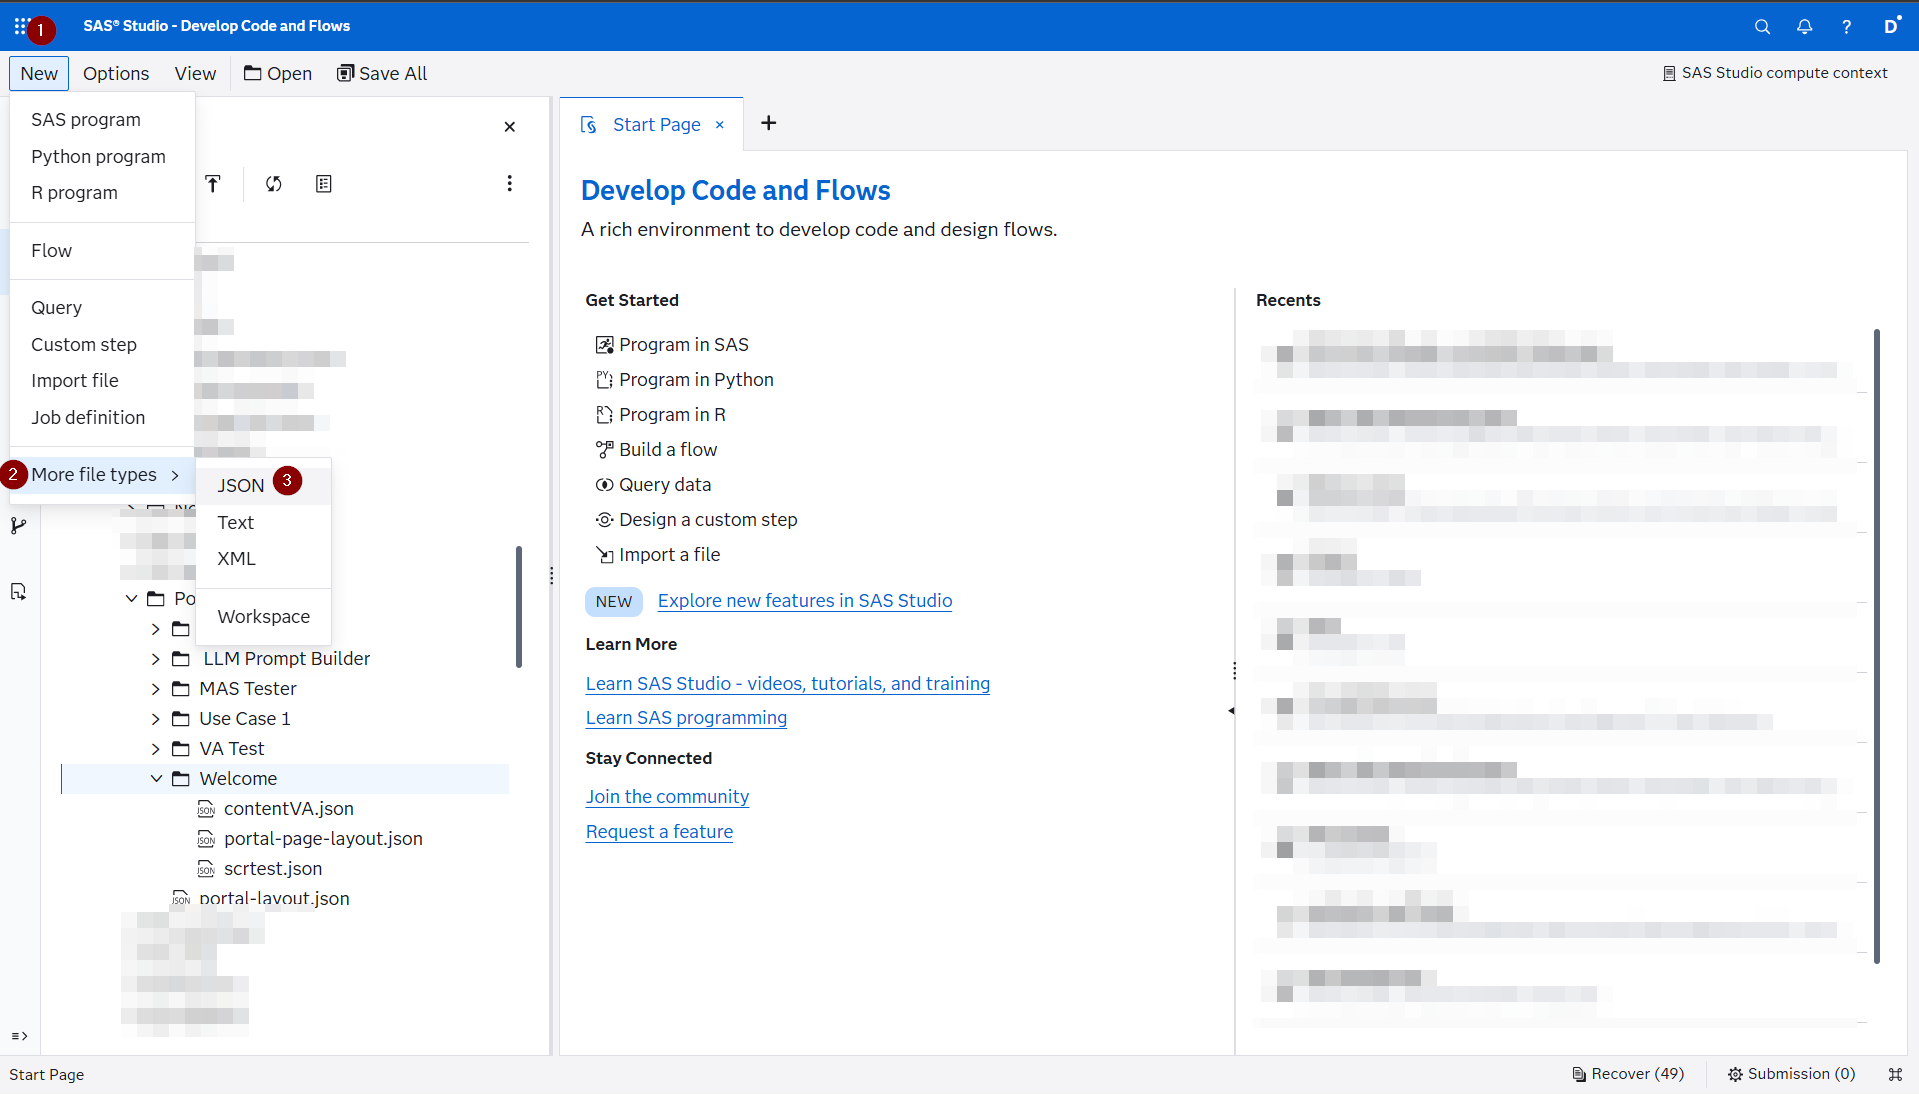Click the Program in R icon
The height and width of the screenshot is (1094, 1919).
point(604,415)
